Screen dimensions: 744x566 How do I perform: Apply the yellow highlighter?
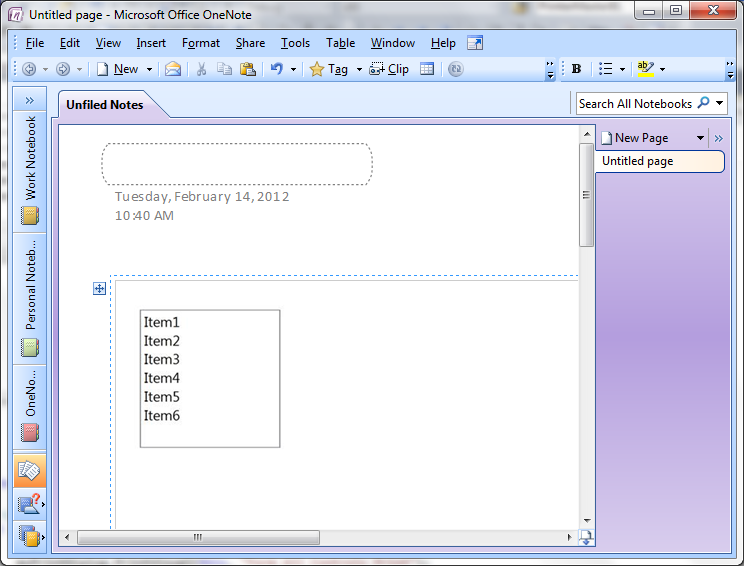[646, 69]
